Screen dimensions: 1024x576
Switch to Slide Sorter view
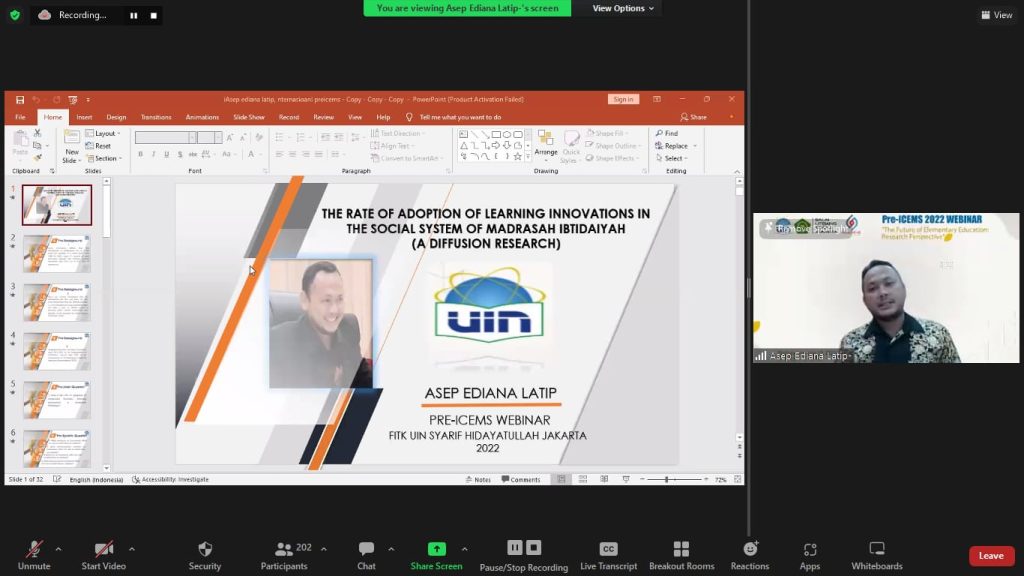583,479
